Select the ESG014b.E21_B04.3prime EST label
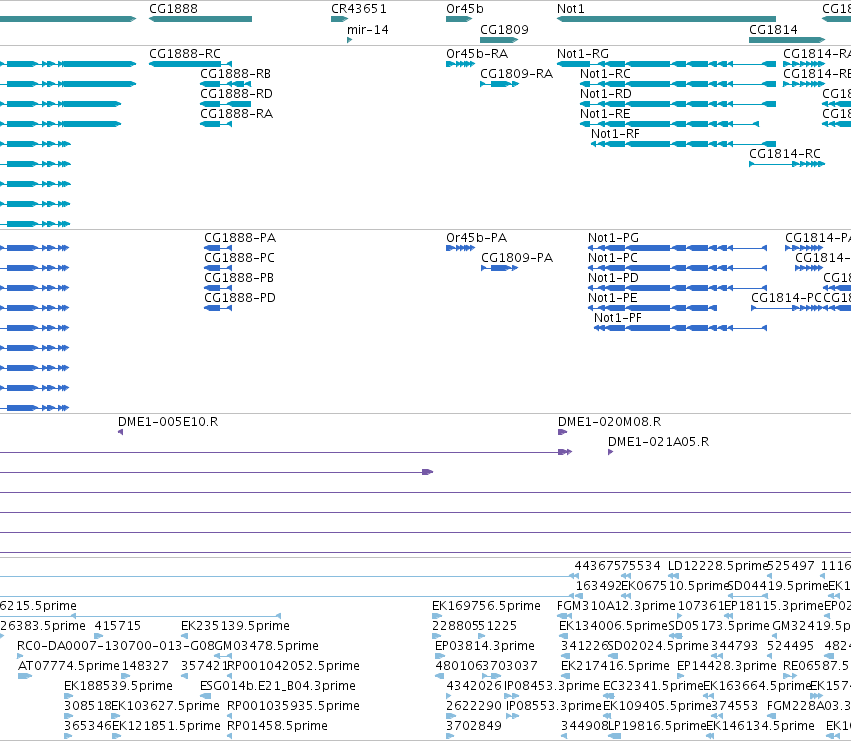This screenshot has width=851, height=741. click(278, 686)
